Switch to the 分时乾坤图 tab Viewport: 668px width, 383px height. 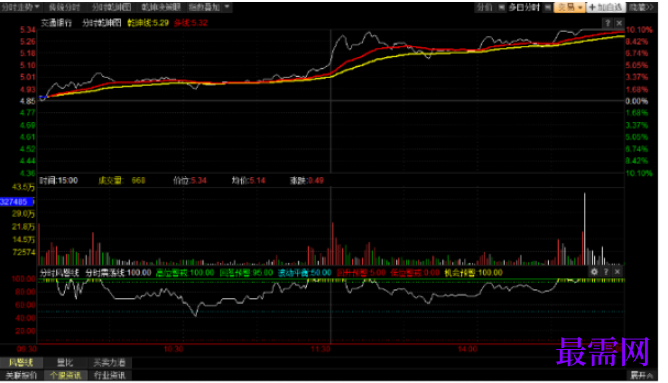click(112, 7)
